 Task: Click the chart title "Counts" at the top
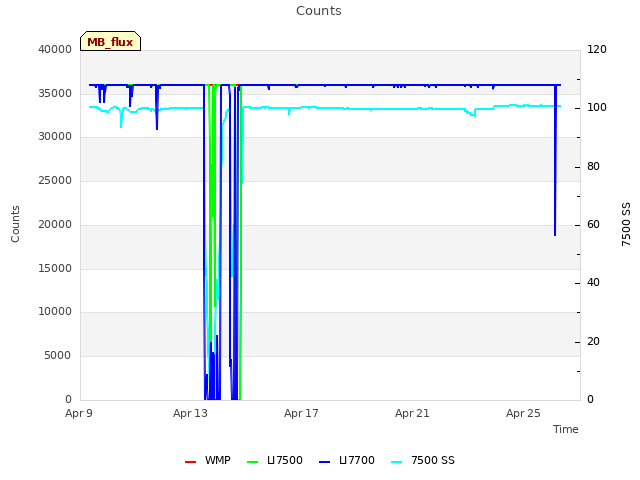click(x=319, y=11)
